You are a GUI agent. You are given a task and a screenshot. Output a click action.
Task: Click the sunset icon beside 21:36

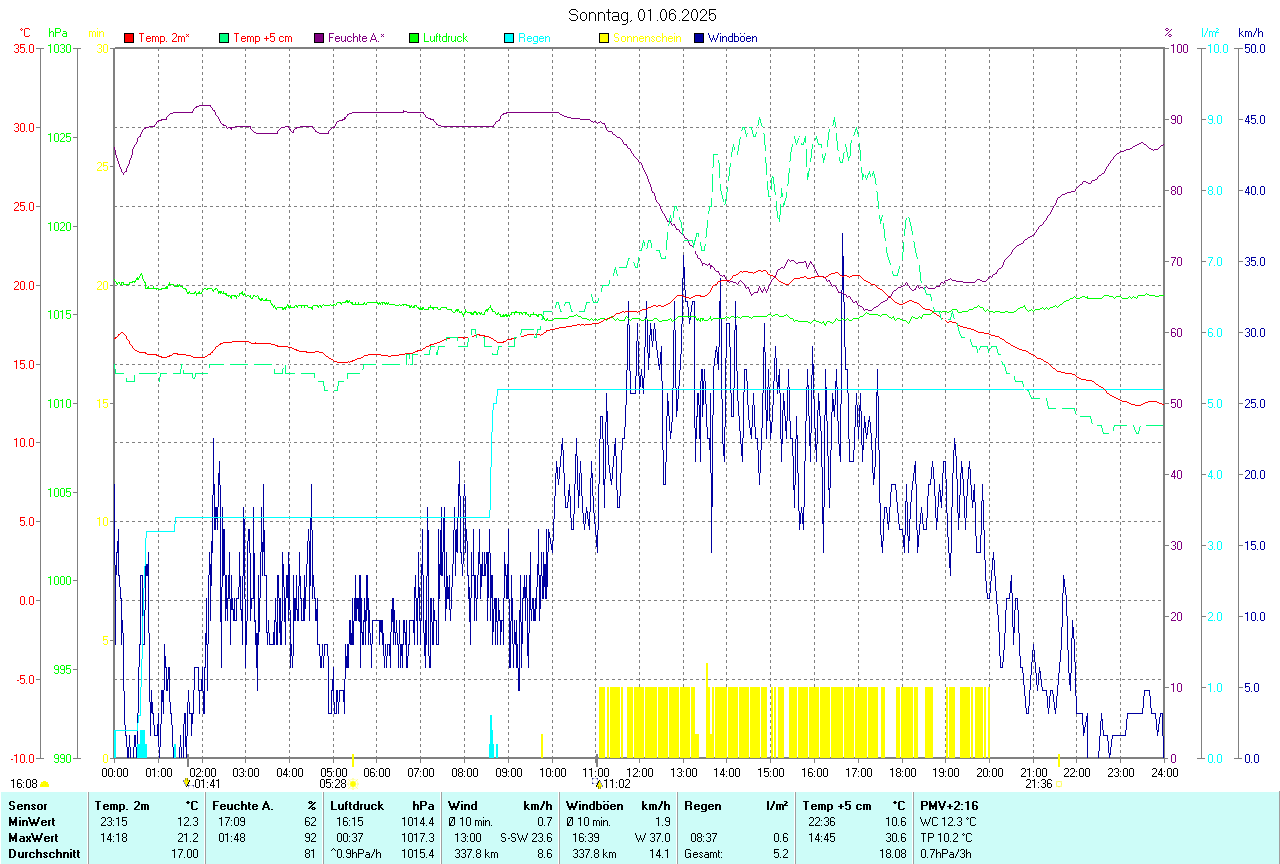[x=1058, y=784]
